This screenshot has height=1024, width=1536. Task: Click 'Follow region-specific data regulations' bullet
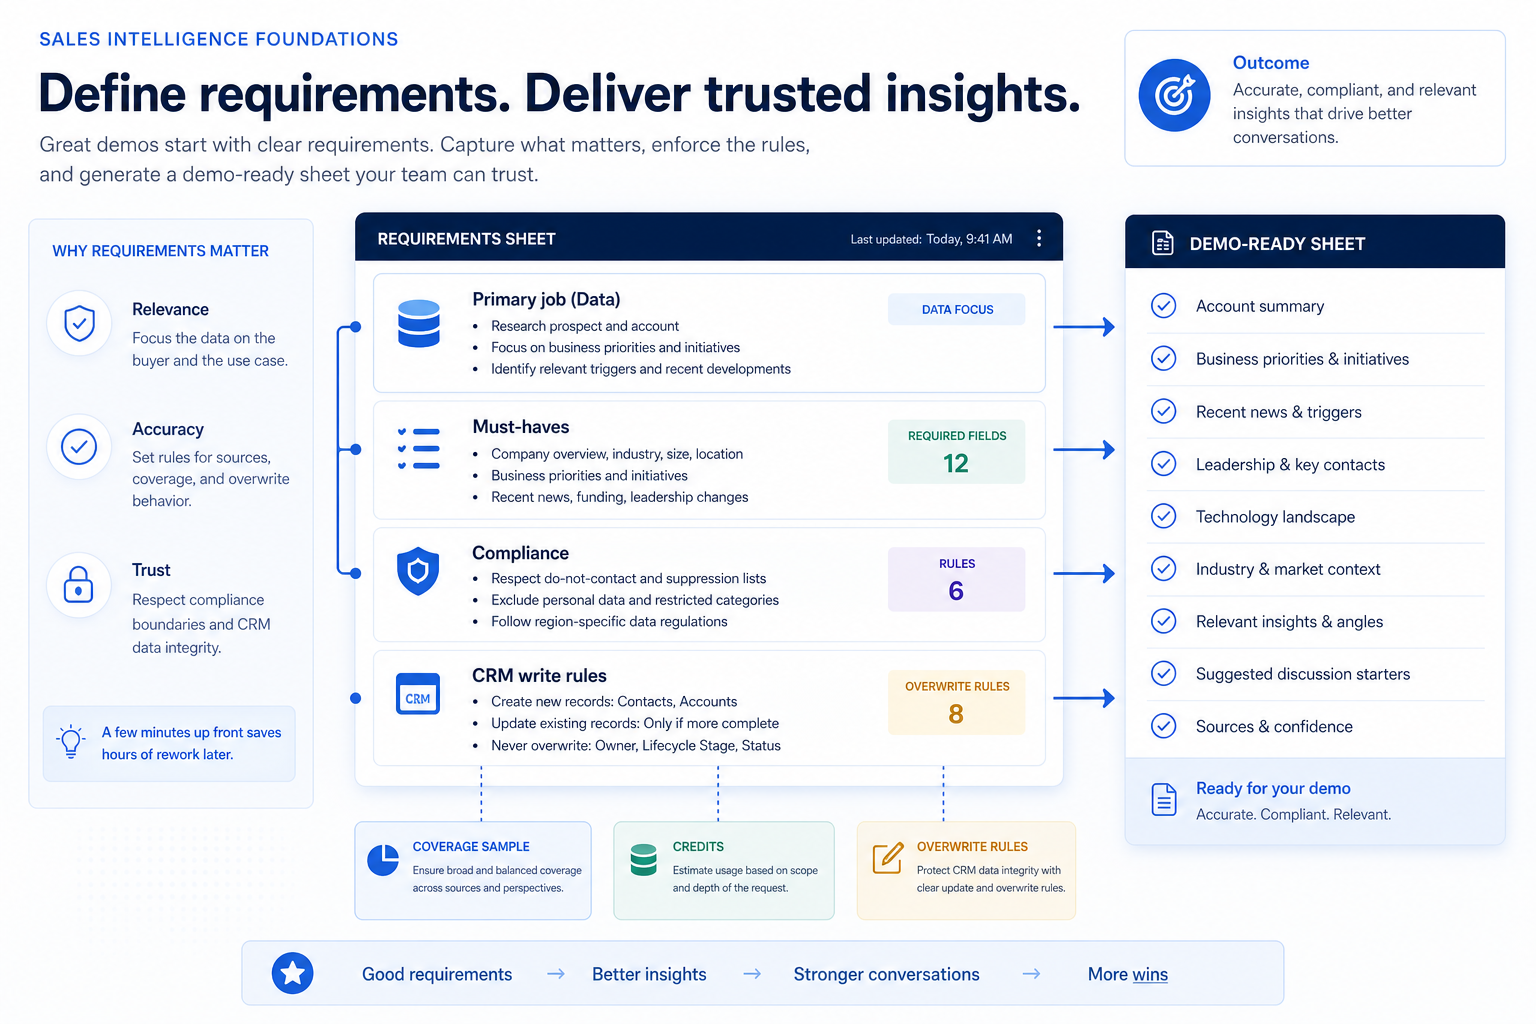[x=609, y=621]
